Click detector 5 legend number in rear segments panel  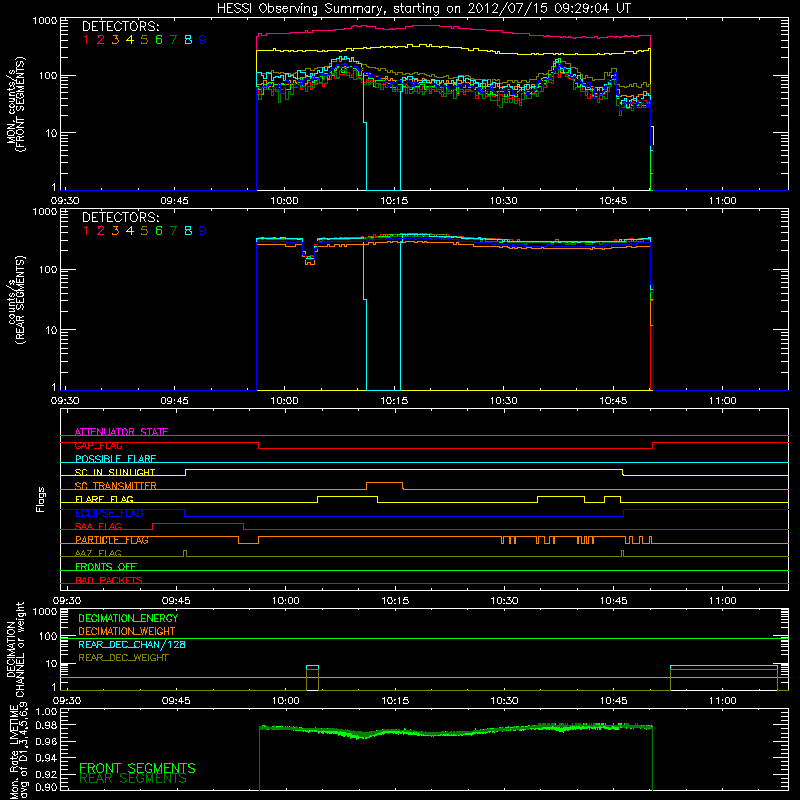pyautogui.click(x=144, y=231)
